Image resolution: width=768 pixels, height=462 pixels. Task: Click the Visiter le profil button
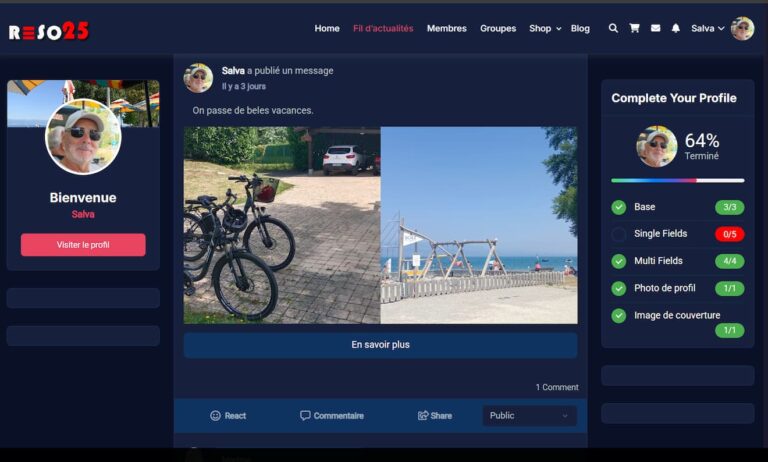coord(83,245)
